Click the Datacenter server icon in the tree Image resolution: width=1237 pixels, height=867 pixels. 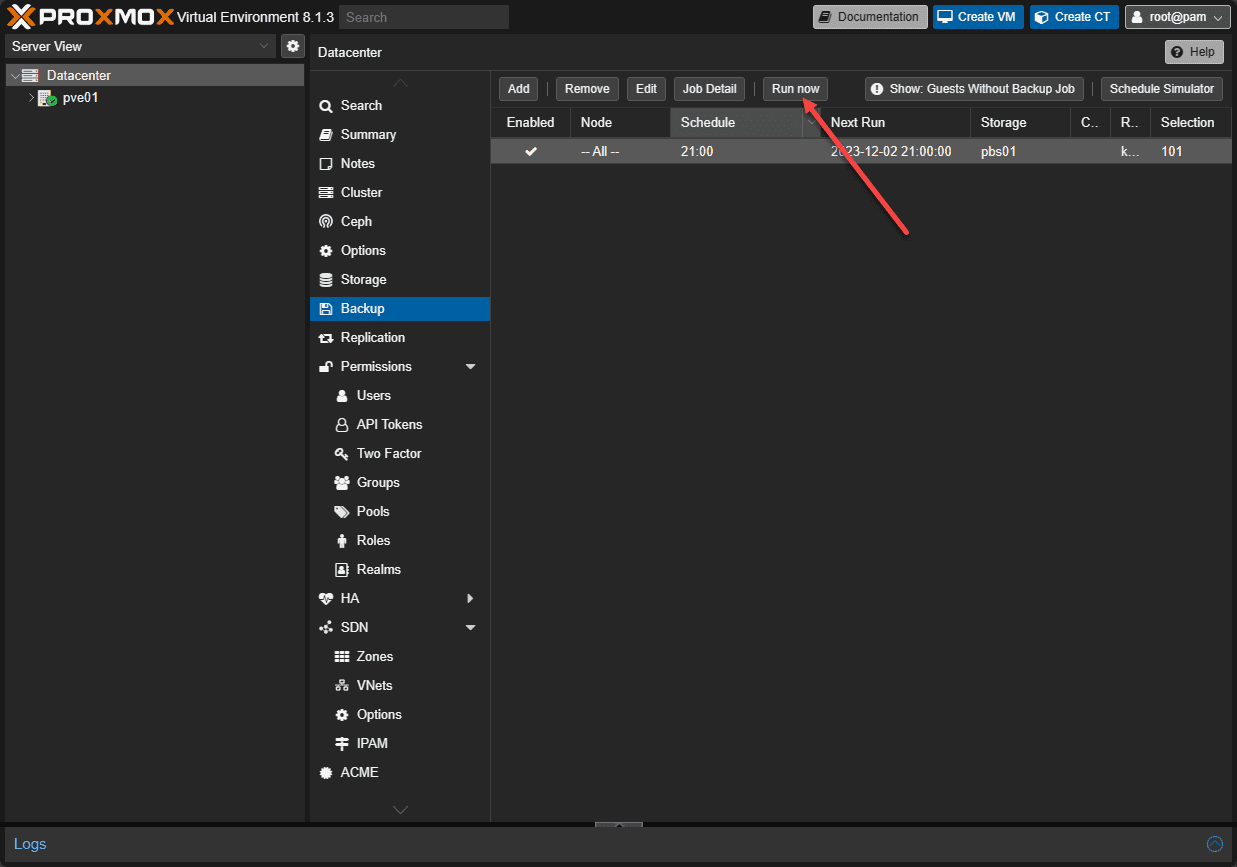point(30,76)
